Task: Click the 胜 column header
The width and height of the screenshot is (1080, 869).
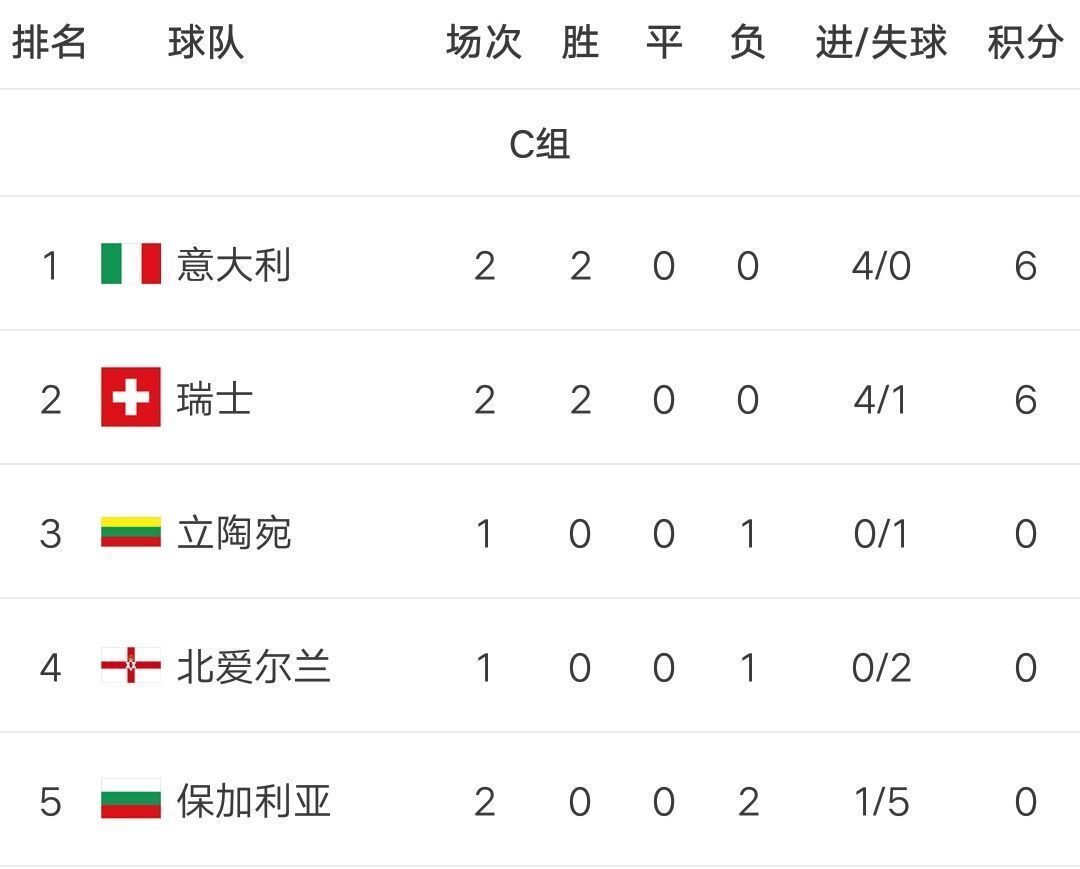Action: pos(580,42)
